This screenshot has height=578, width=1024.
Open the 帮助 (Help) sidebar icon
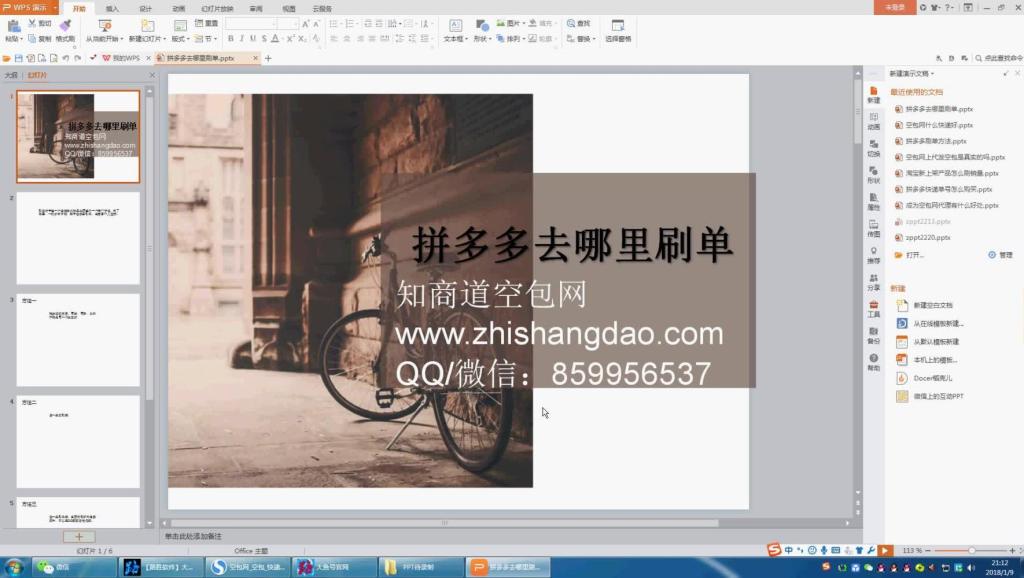(x=873, y=362)
